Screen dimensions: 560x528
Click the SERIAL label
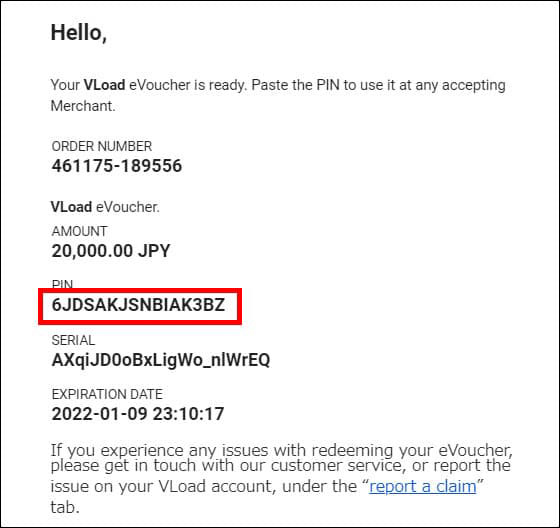click(73, 340)
